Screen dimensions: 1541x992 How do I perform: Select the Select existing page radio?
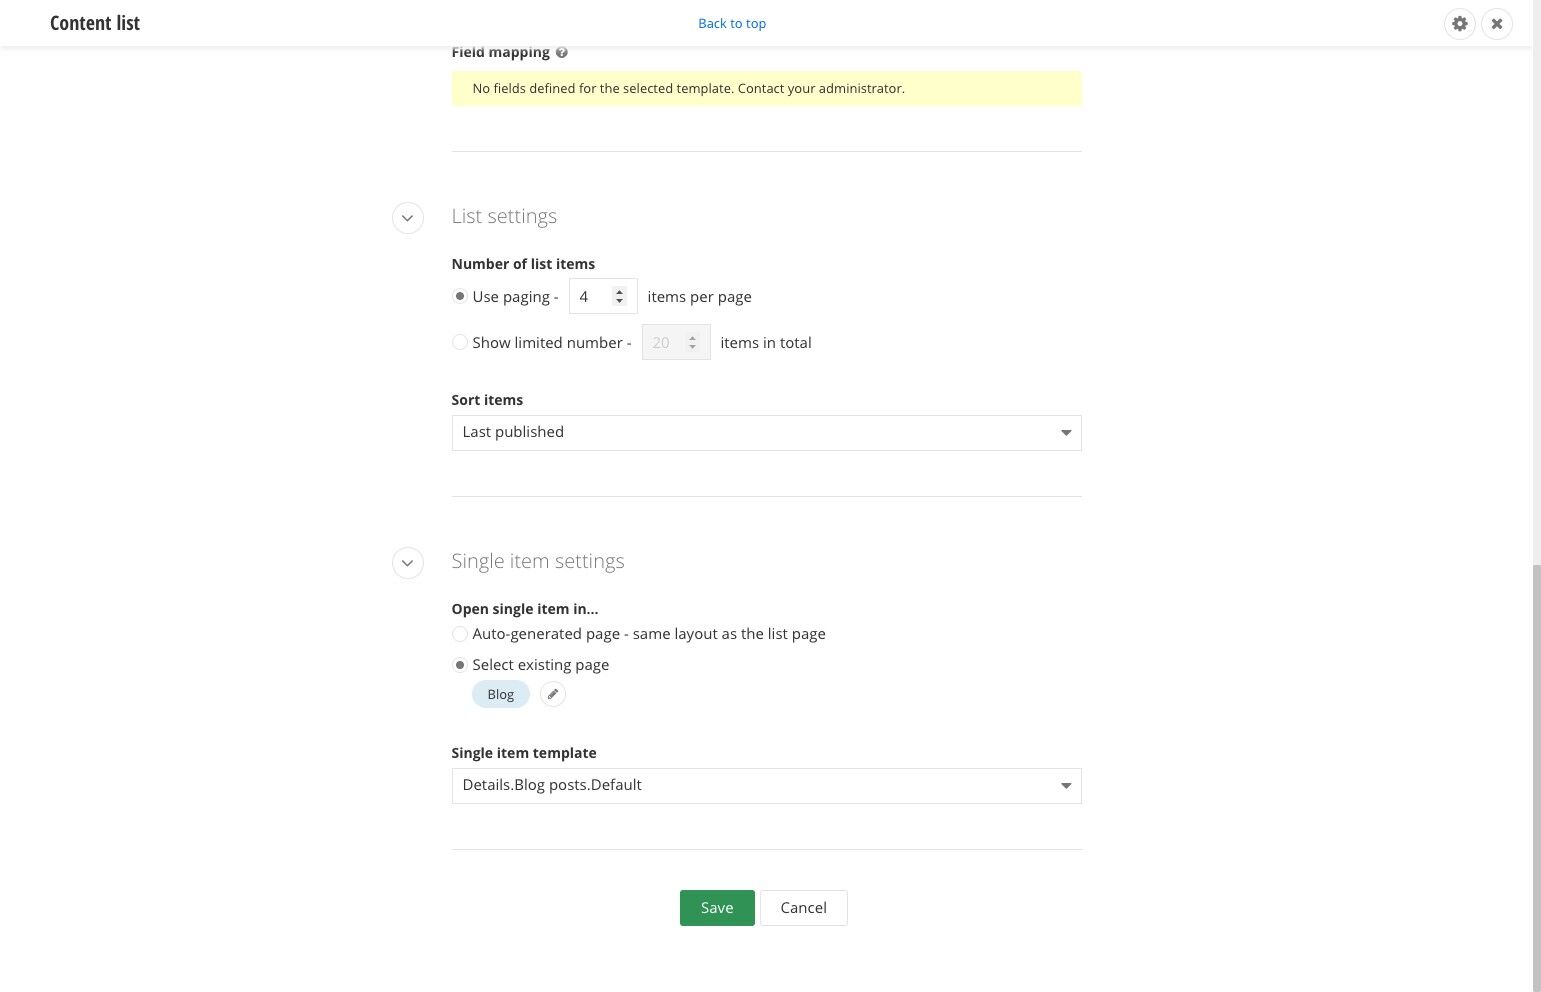click(460, 665)
